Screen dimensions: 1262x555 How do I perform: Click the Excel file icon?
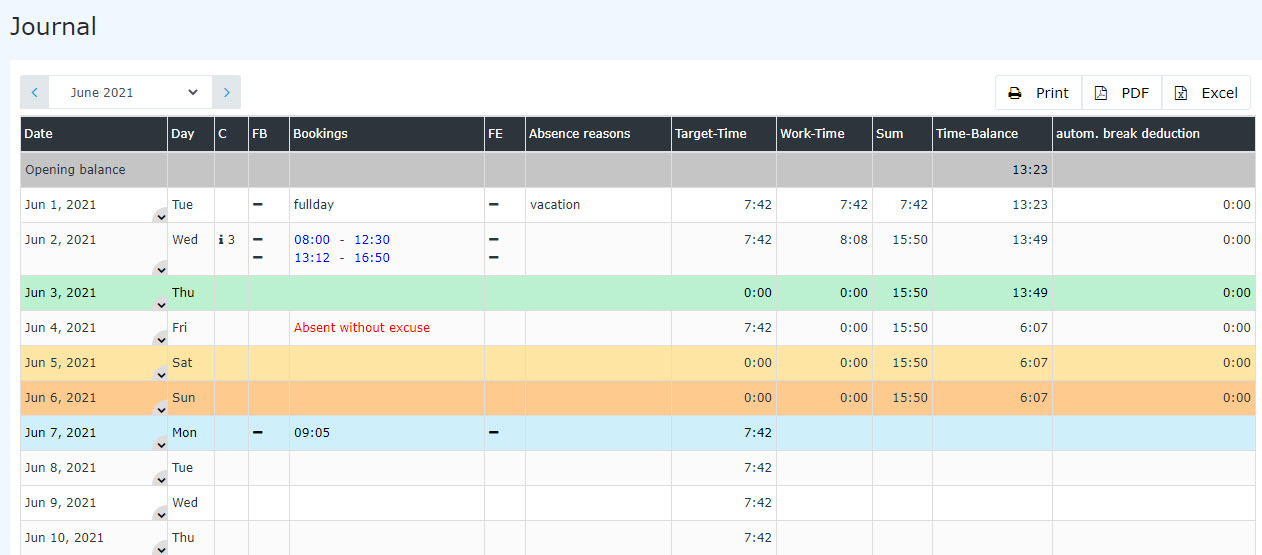pos(1181,93)
